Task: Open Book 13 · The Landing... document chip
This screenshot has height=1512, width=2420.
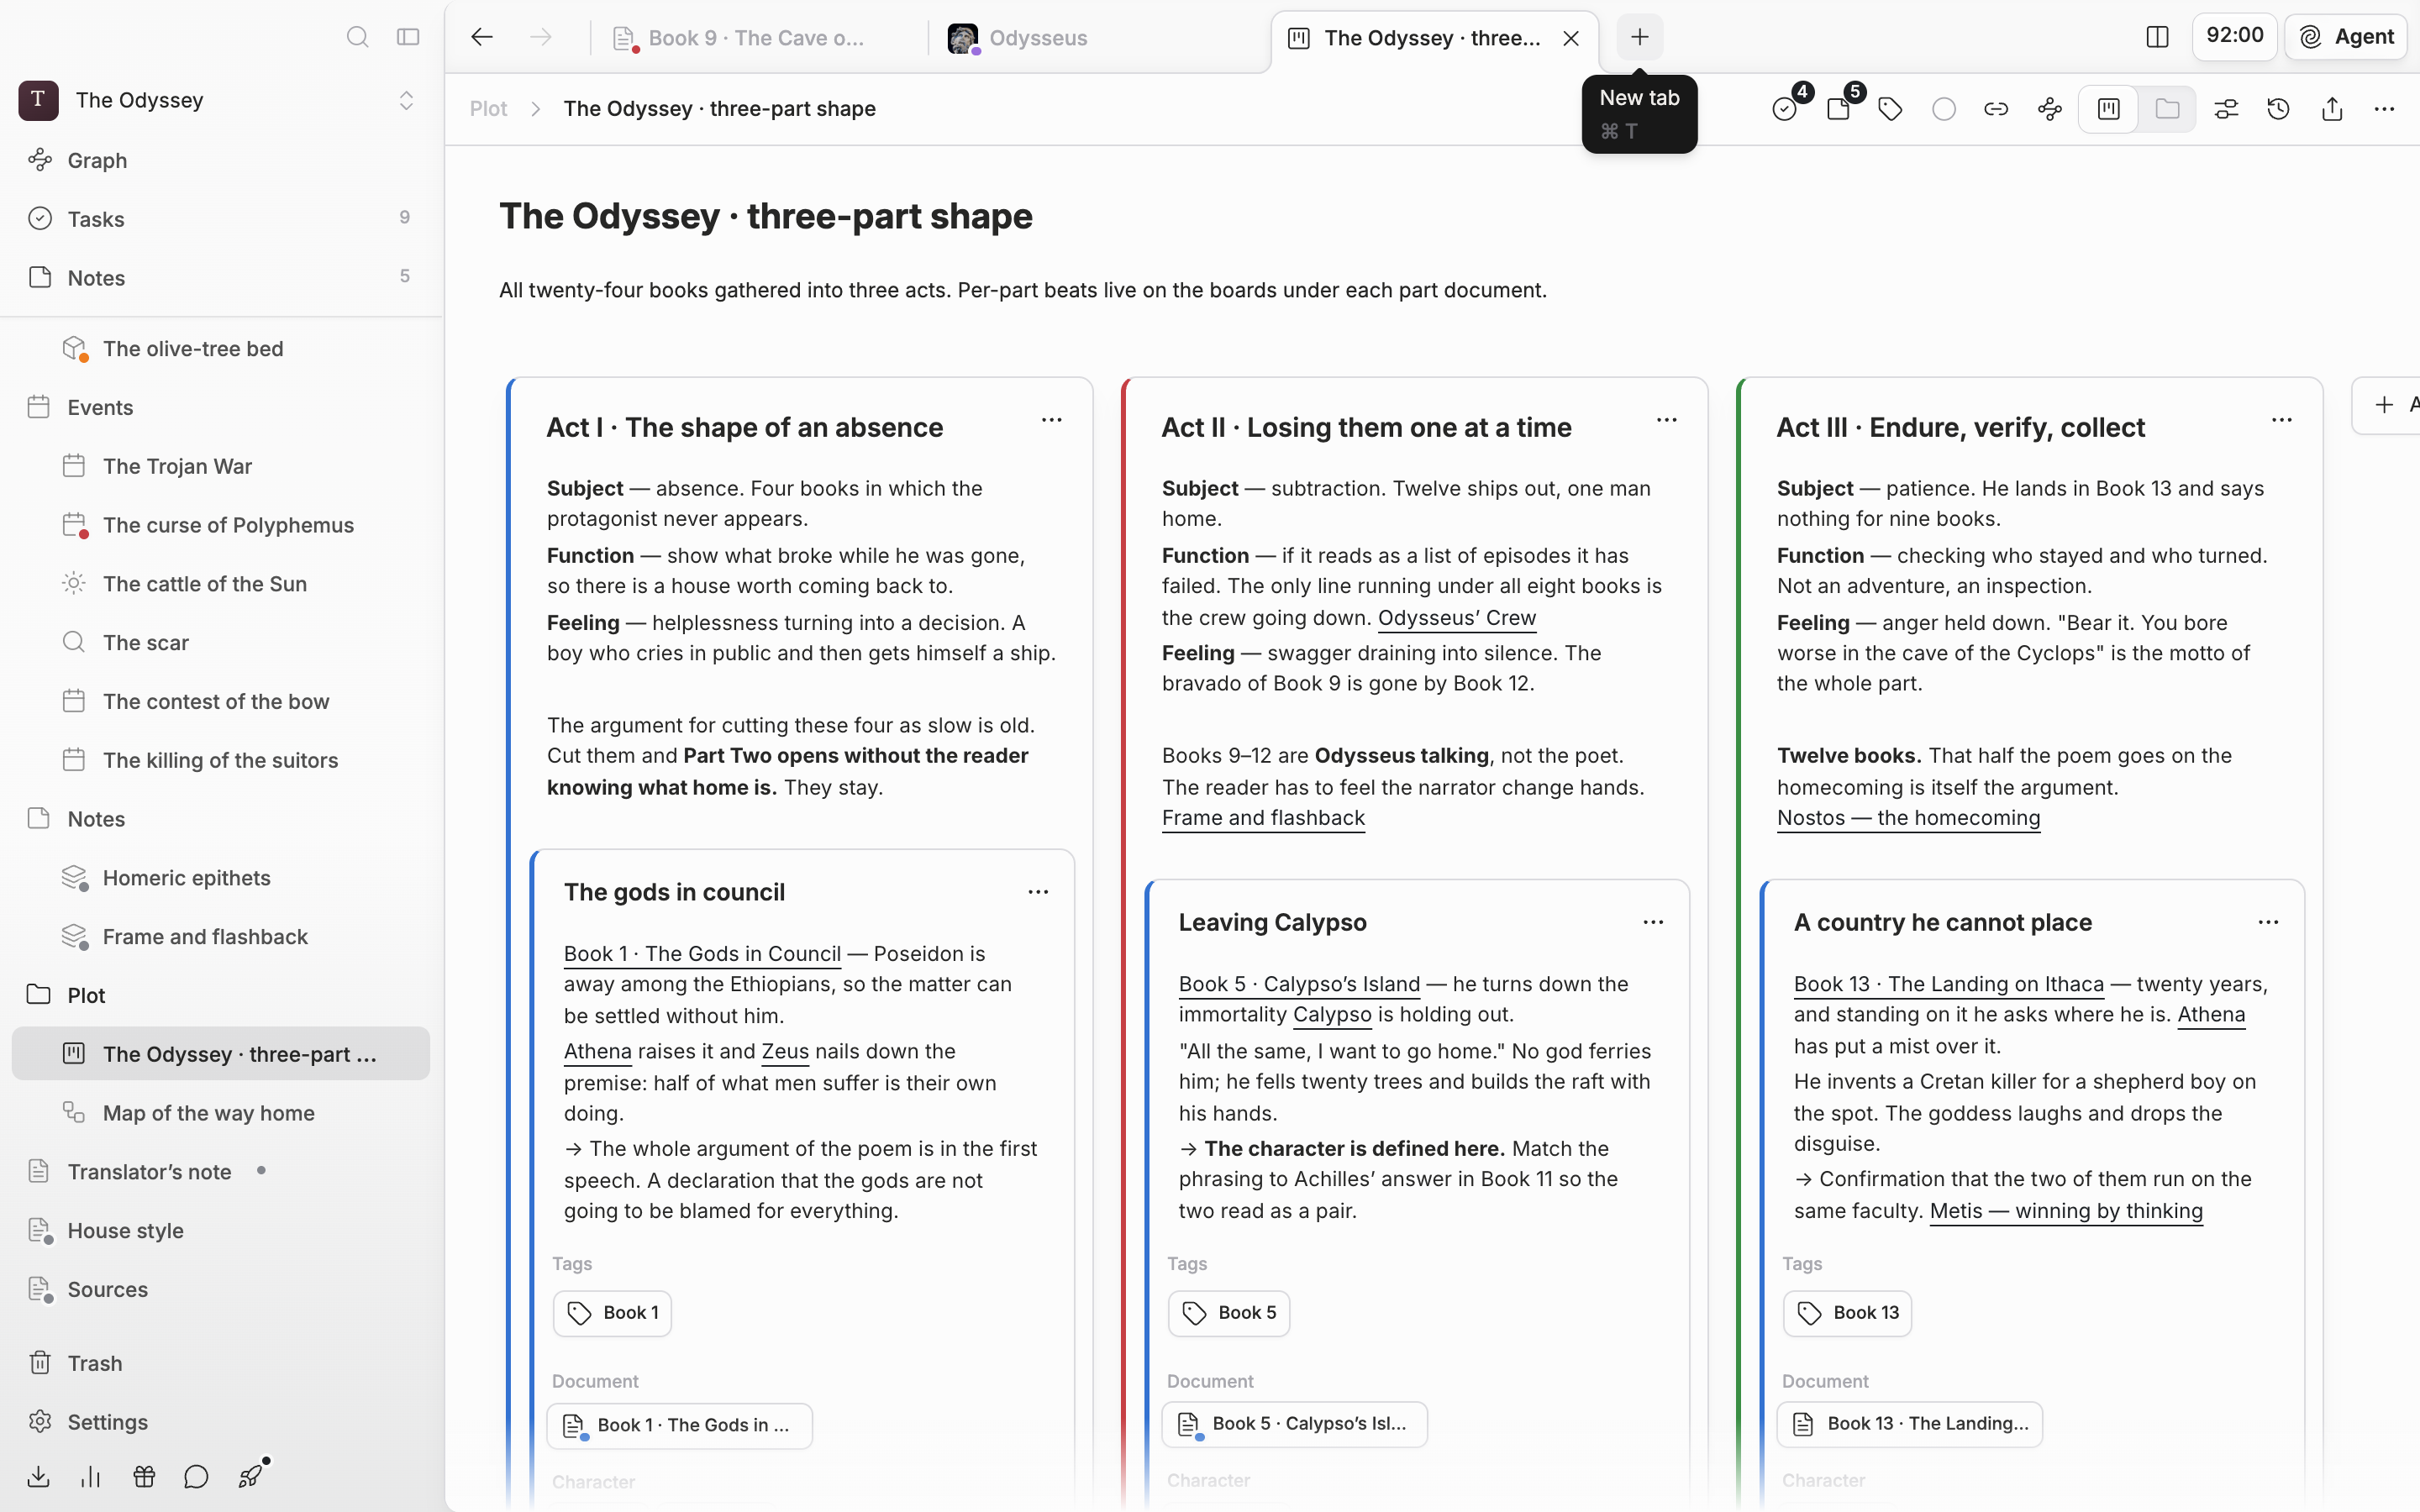Action: (1909, 1424)
